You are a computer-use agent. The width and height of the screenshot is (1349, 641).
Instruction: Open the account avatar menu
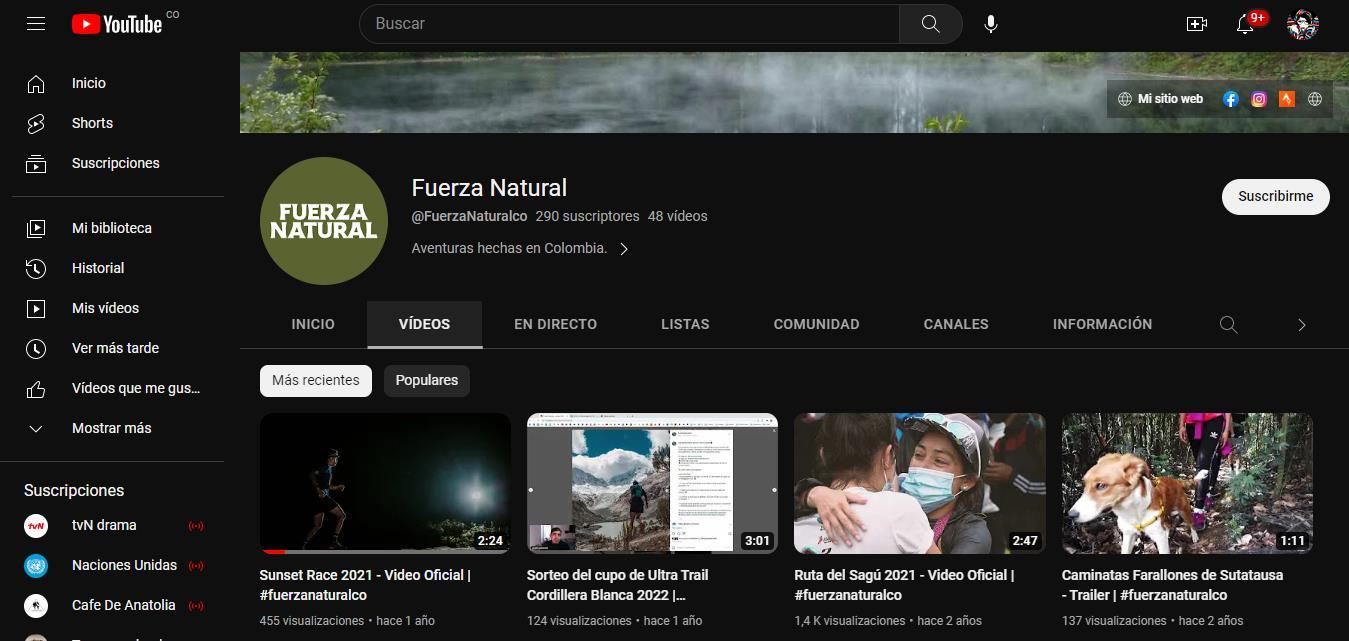(1303, 24)
